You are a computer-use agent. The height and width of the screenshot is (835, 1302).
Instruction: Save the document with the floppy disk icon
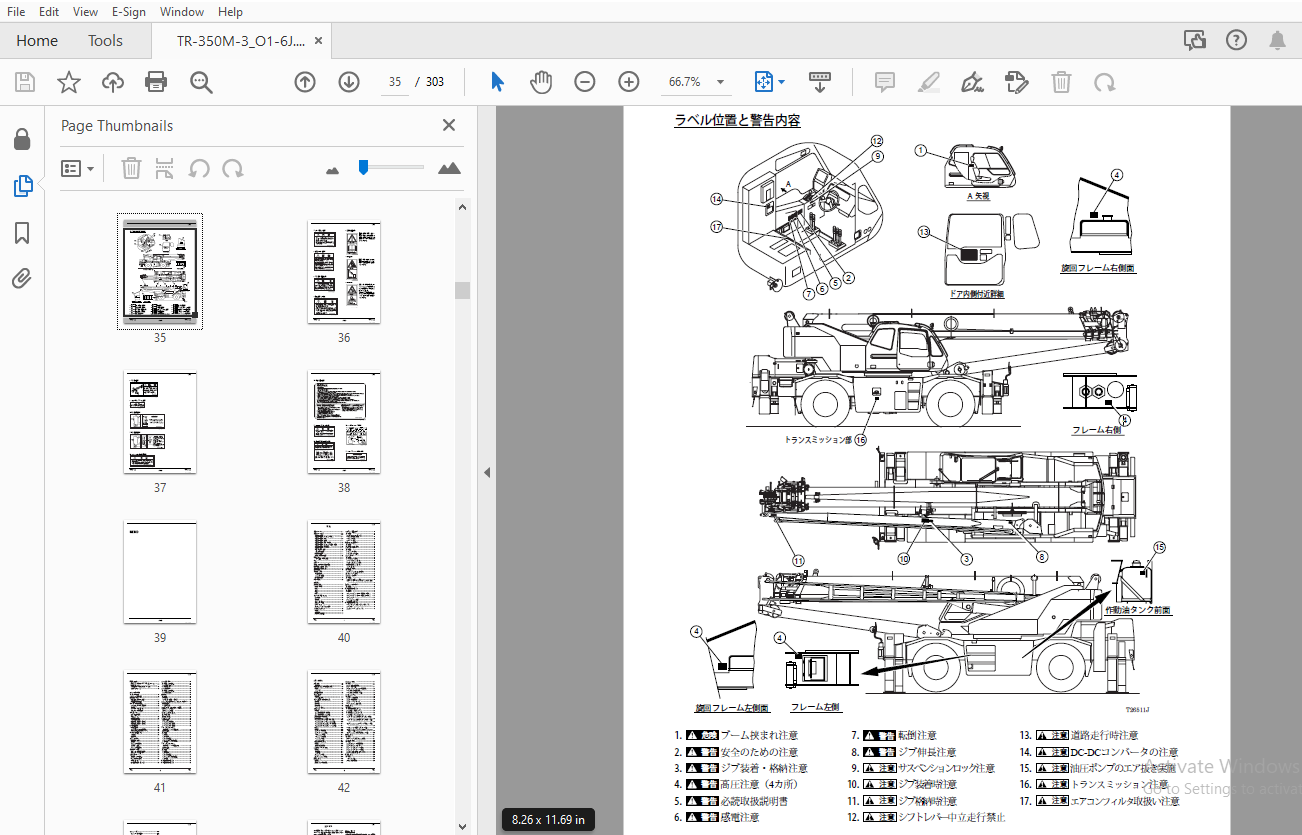click(24, 82)
